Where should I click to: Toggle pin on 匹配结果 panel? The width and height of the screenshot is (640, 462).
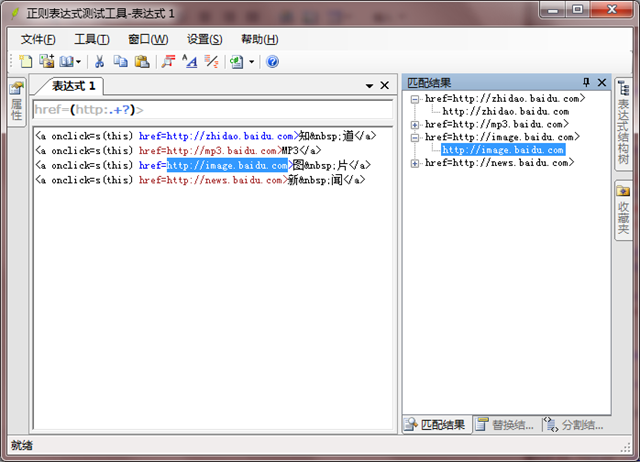point(586,82)
